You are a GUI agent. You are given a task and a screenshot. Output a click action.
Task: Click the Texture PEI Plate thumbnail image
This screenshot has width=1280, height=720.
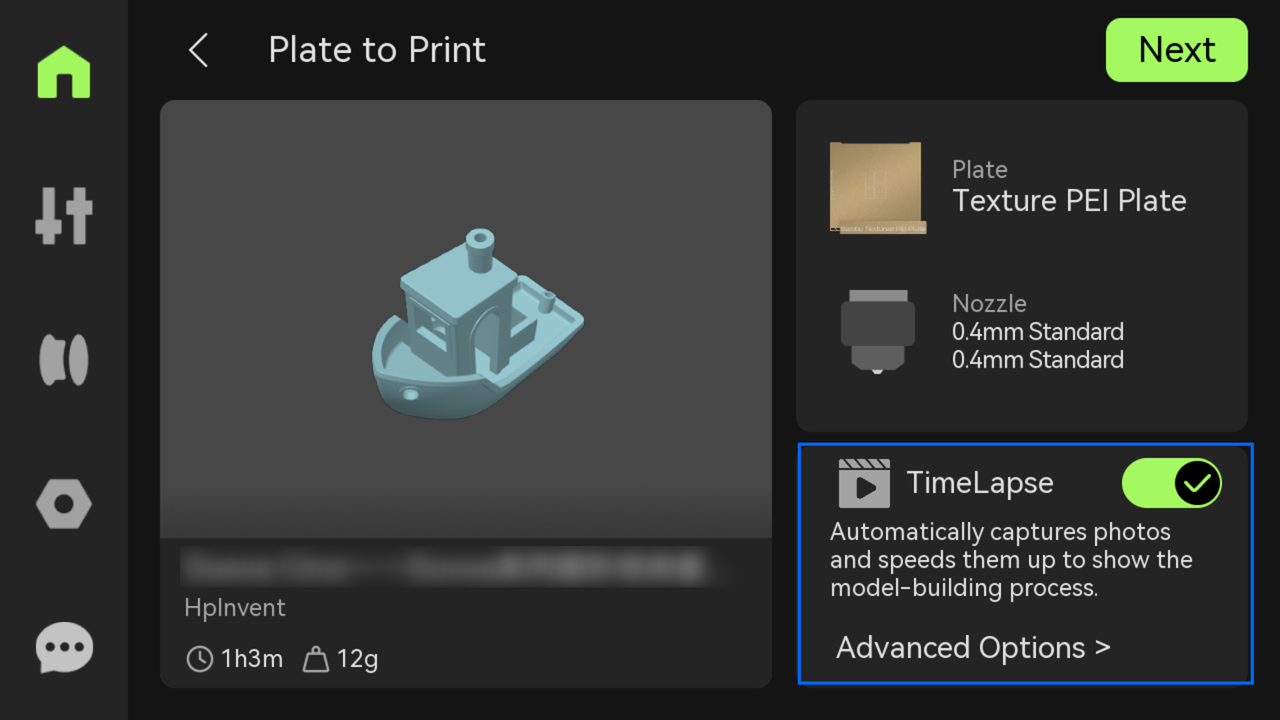pos(878,187)
